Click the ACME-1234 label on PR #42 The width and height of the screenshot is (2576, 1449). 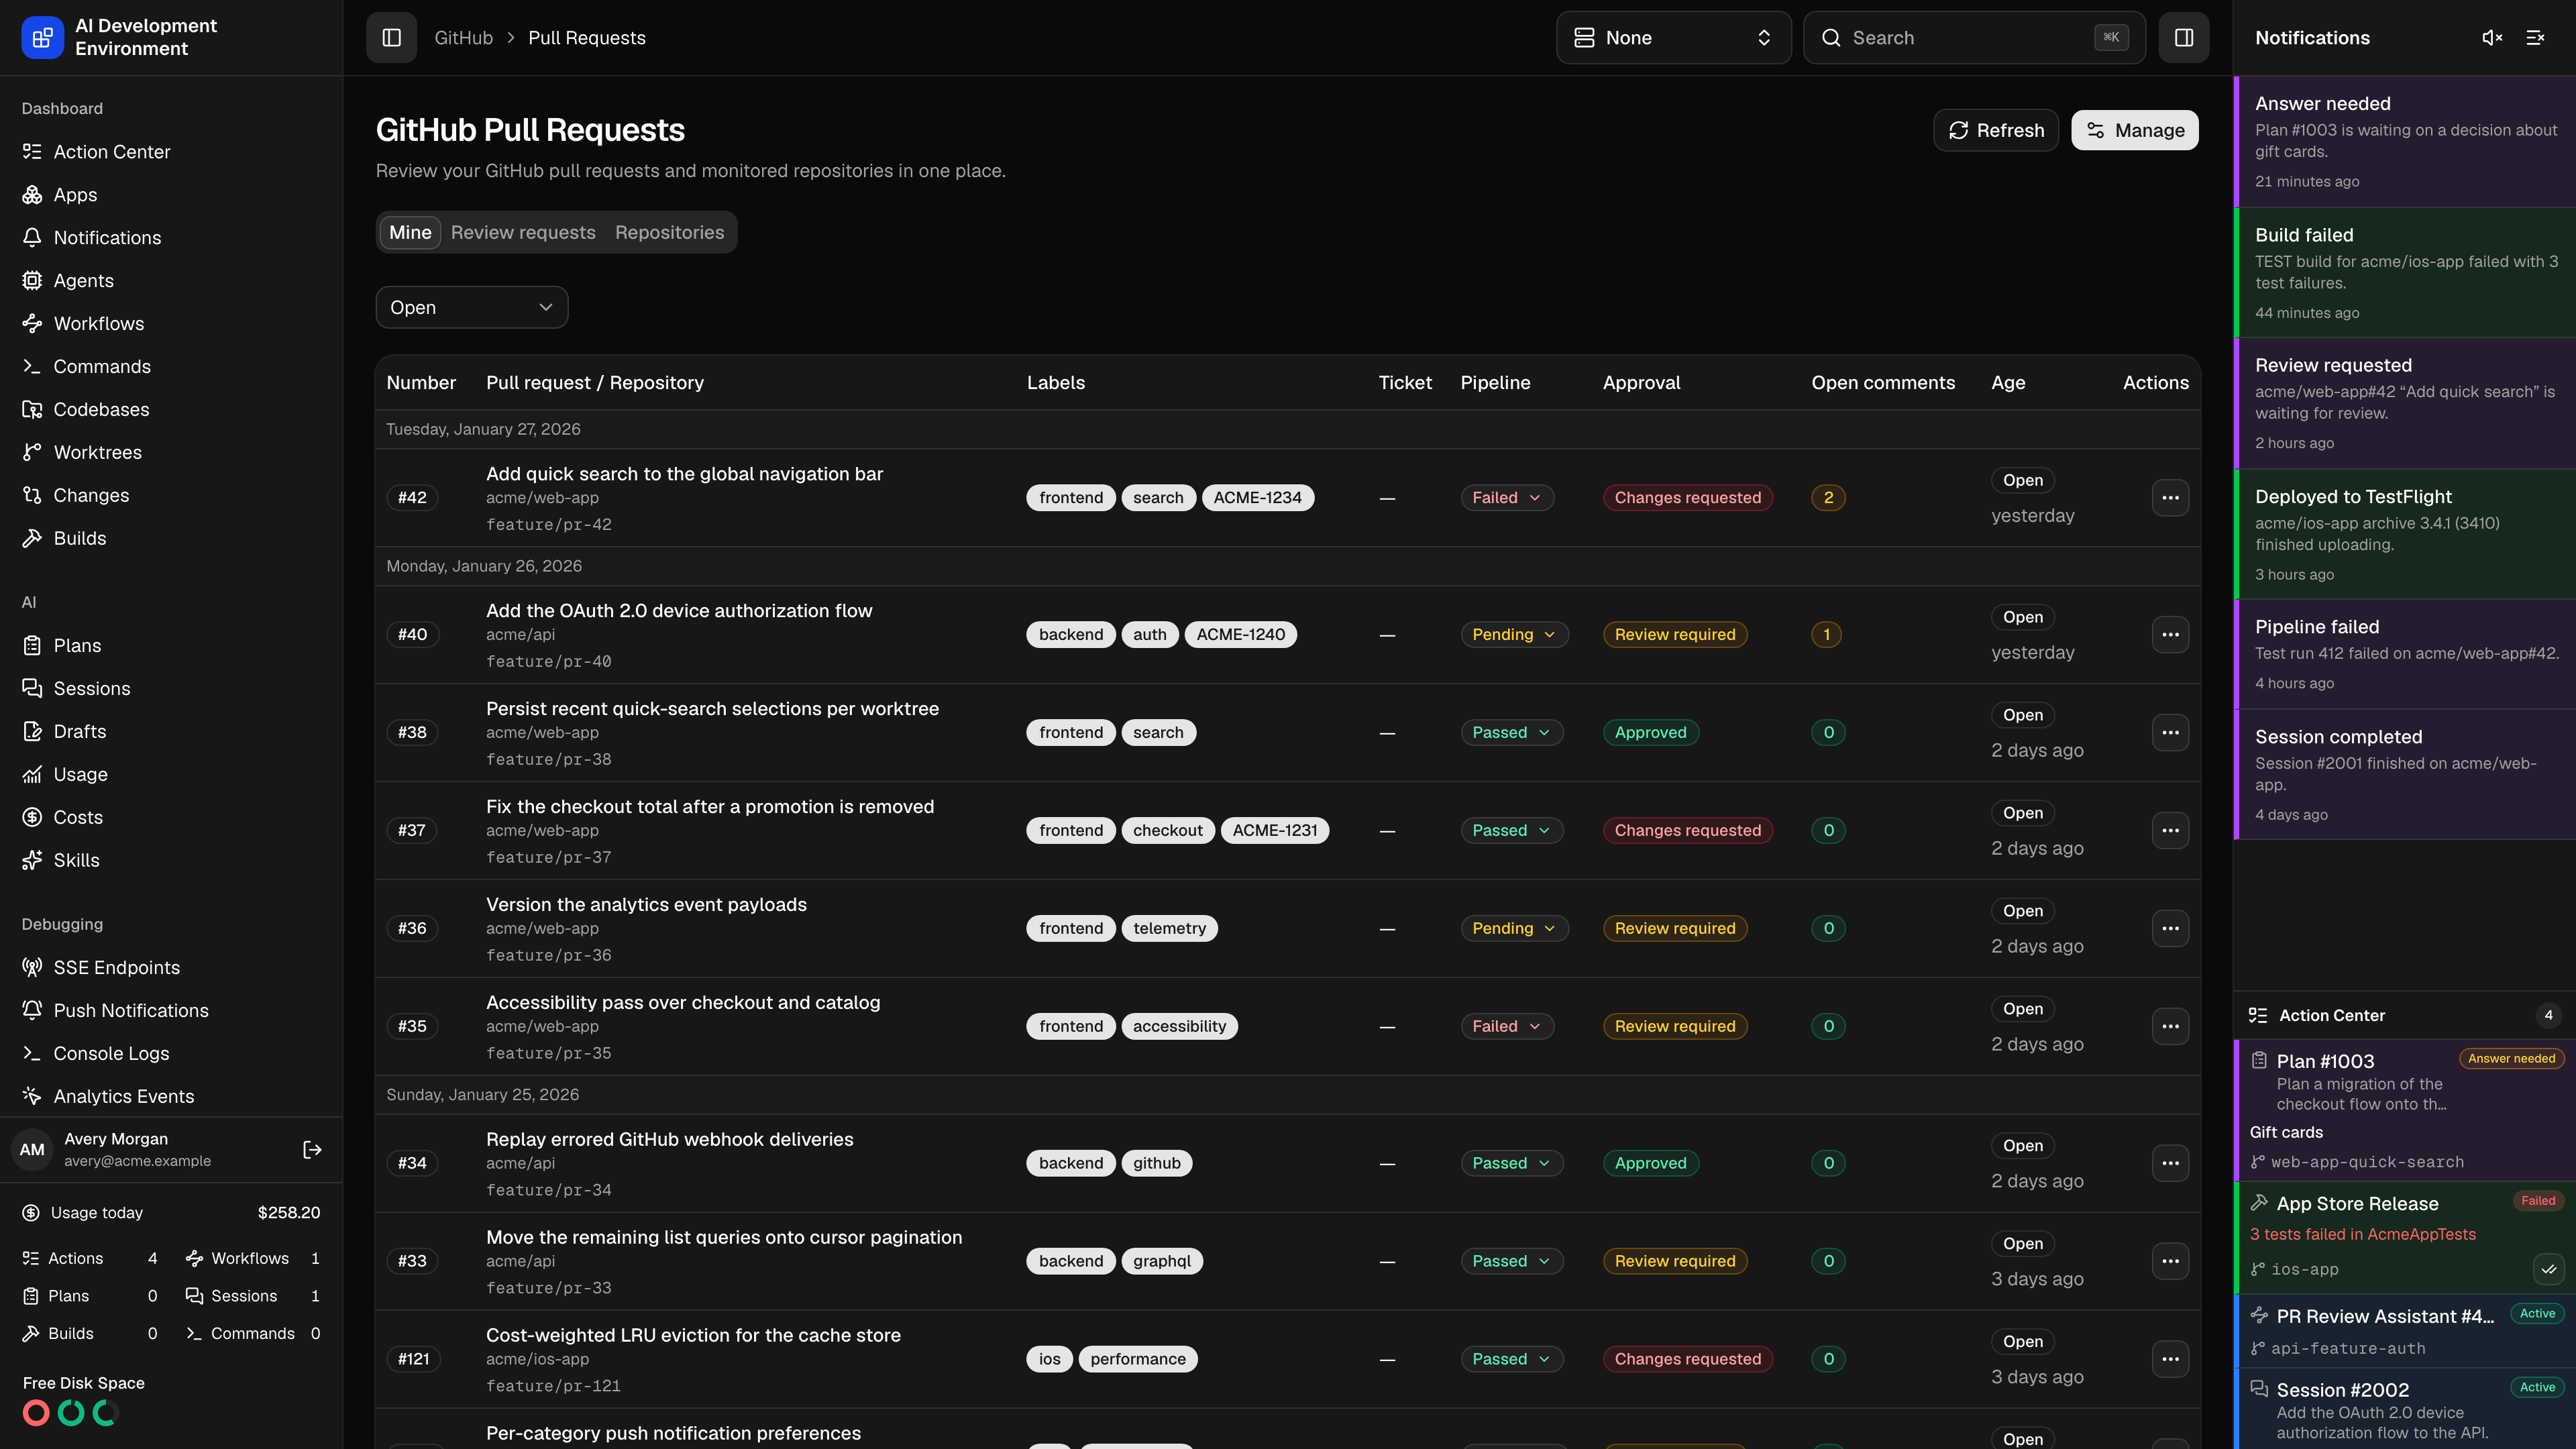[1257, 498]
